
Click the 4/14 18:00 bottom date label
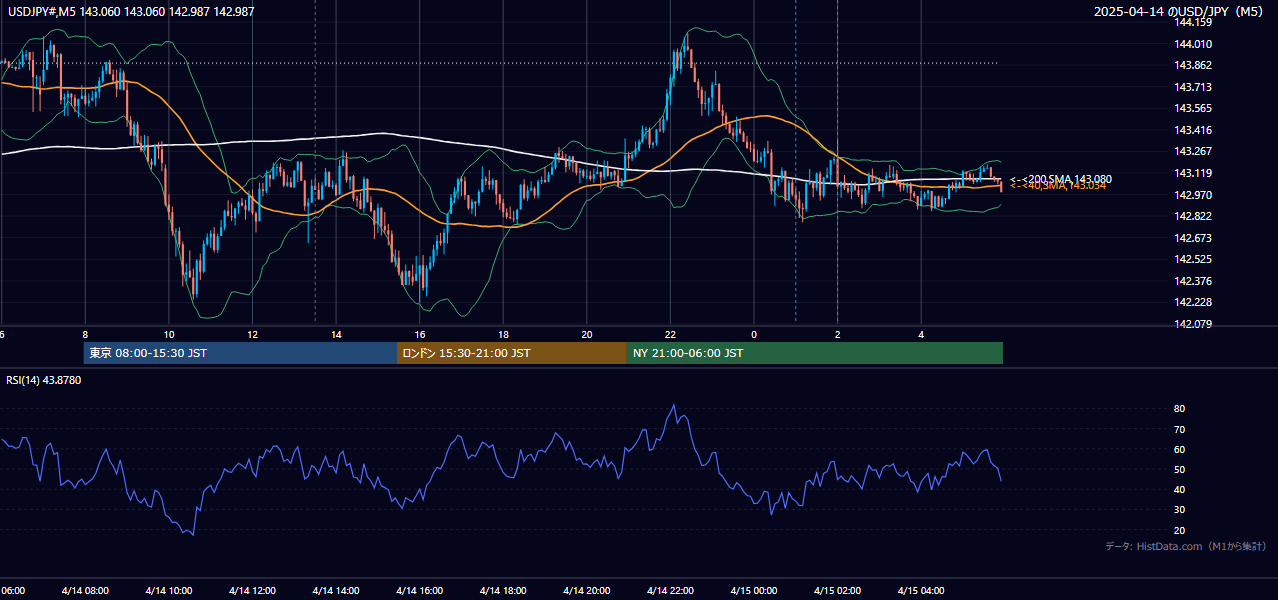[503, 591]
